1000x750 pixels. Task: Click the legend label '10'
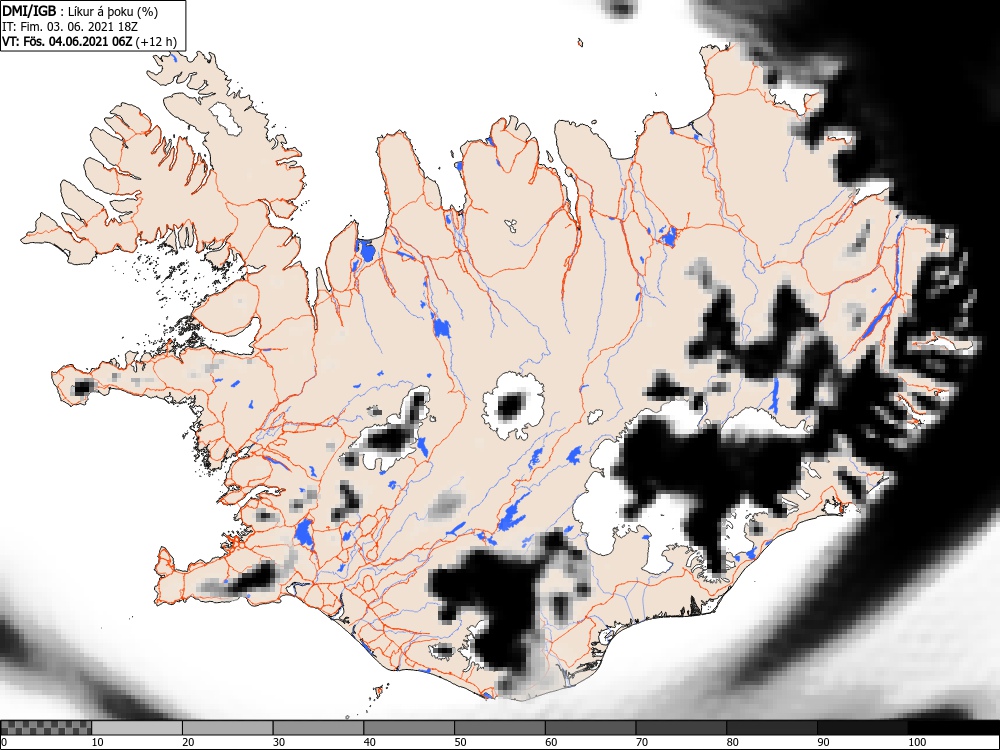(x=97, y=742)
